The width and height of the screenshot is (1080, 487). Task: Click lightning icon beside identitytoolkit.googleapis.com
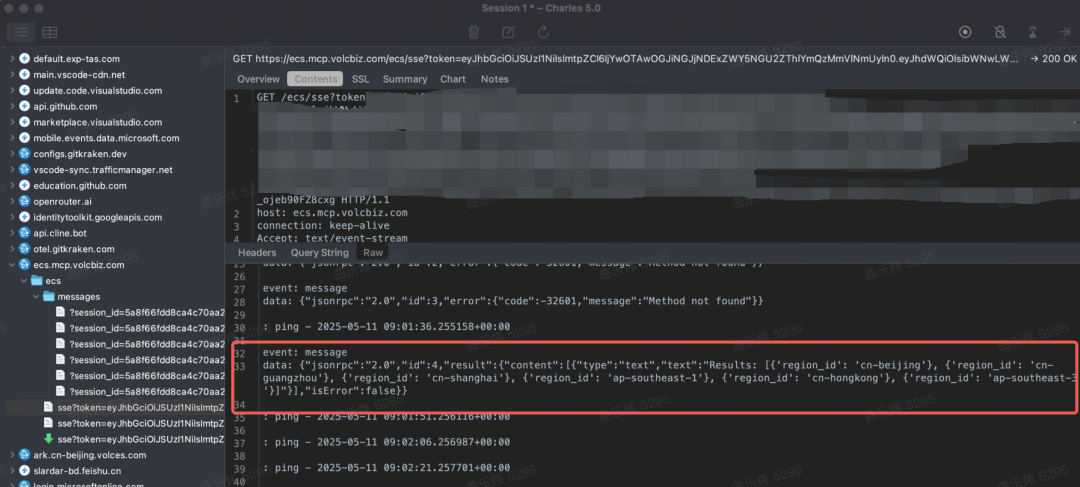[25, 218]
